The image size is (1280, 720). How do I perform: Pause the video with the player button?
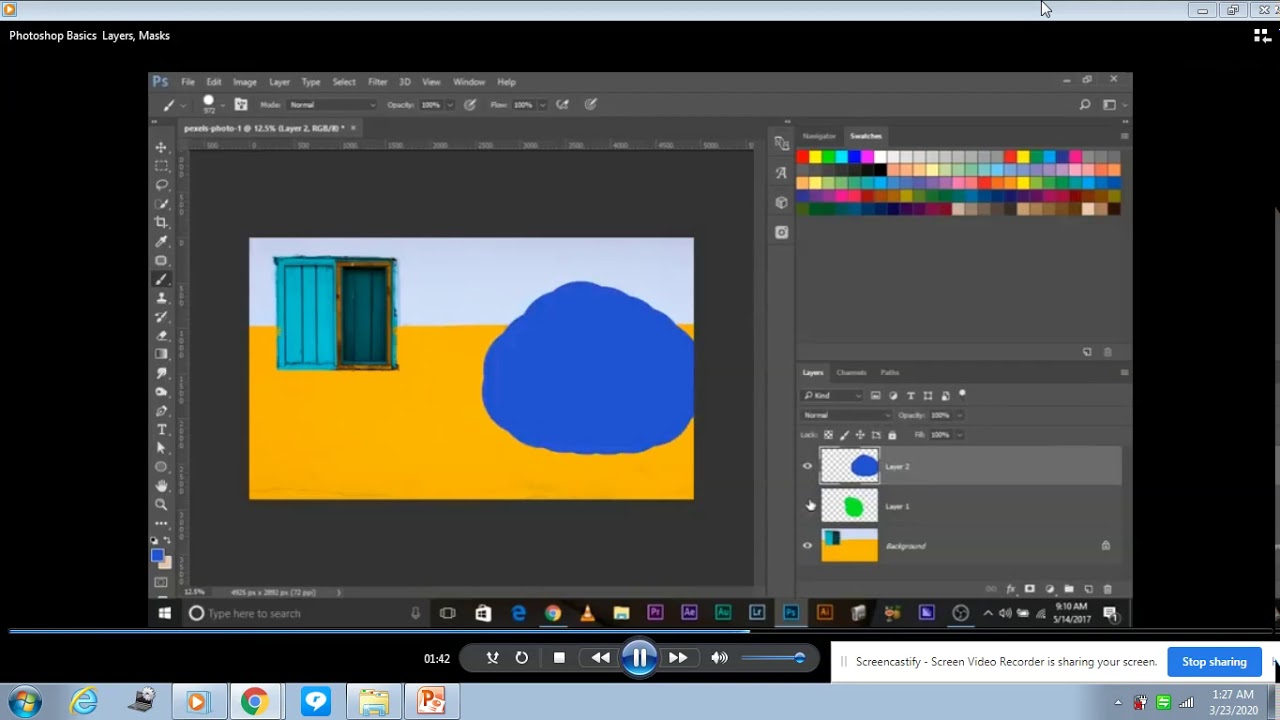(x=639, y=657)
